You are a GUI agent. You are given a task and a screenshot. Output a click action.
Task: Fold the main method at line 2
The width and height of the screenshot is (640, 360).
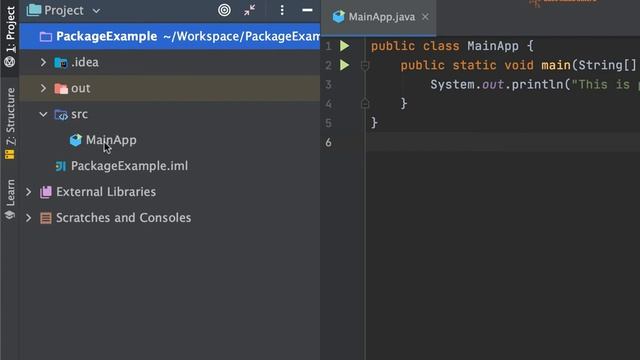(365, 65)
